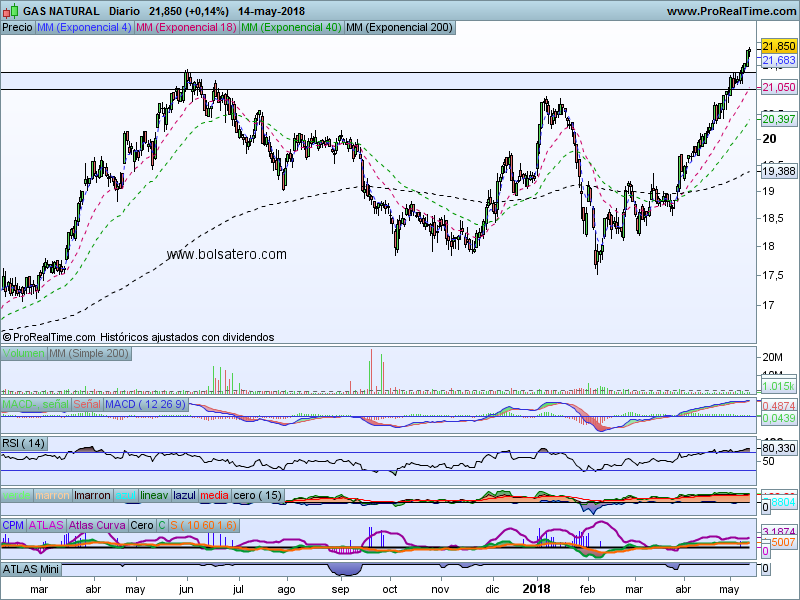Toggle the MM (Exponencial 40) legend label
This screenshot has height=600, width=800.
(x=290, y=28)
